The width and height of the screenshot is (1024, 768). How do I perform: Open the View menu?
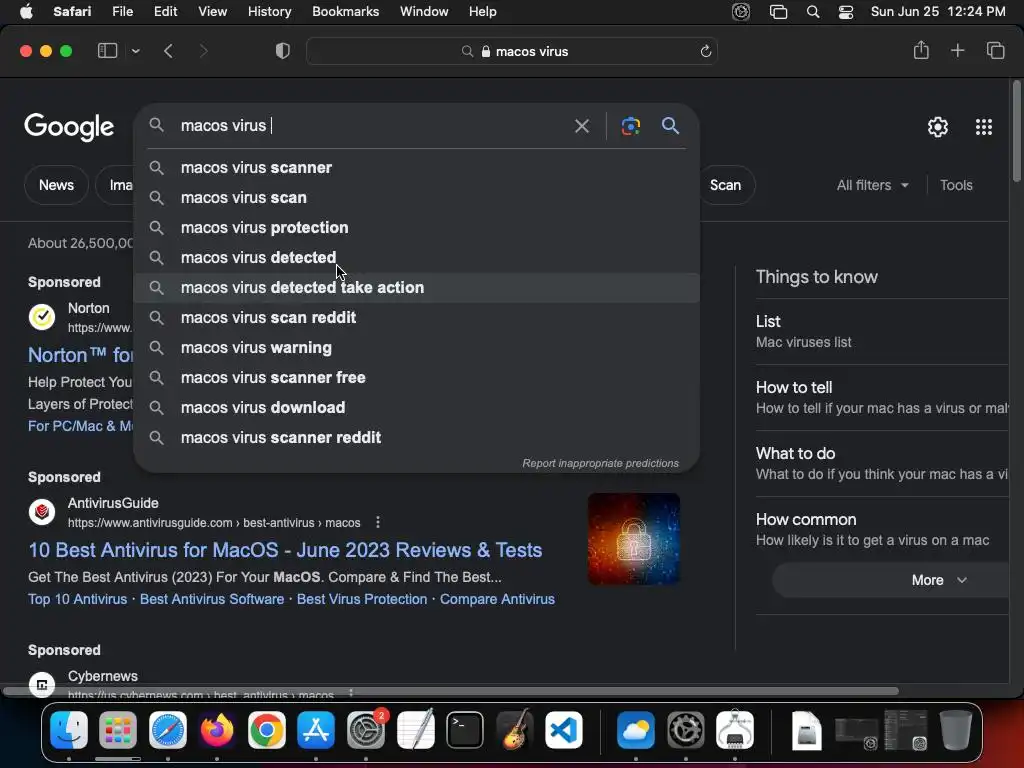(212, 12)
